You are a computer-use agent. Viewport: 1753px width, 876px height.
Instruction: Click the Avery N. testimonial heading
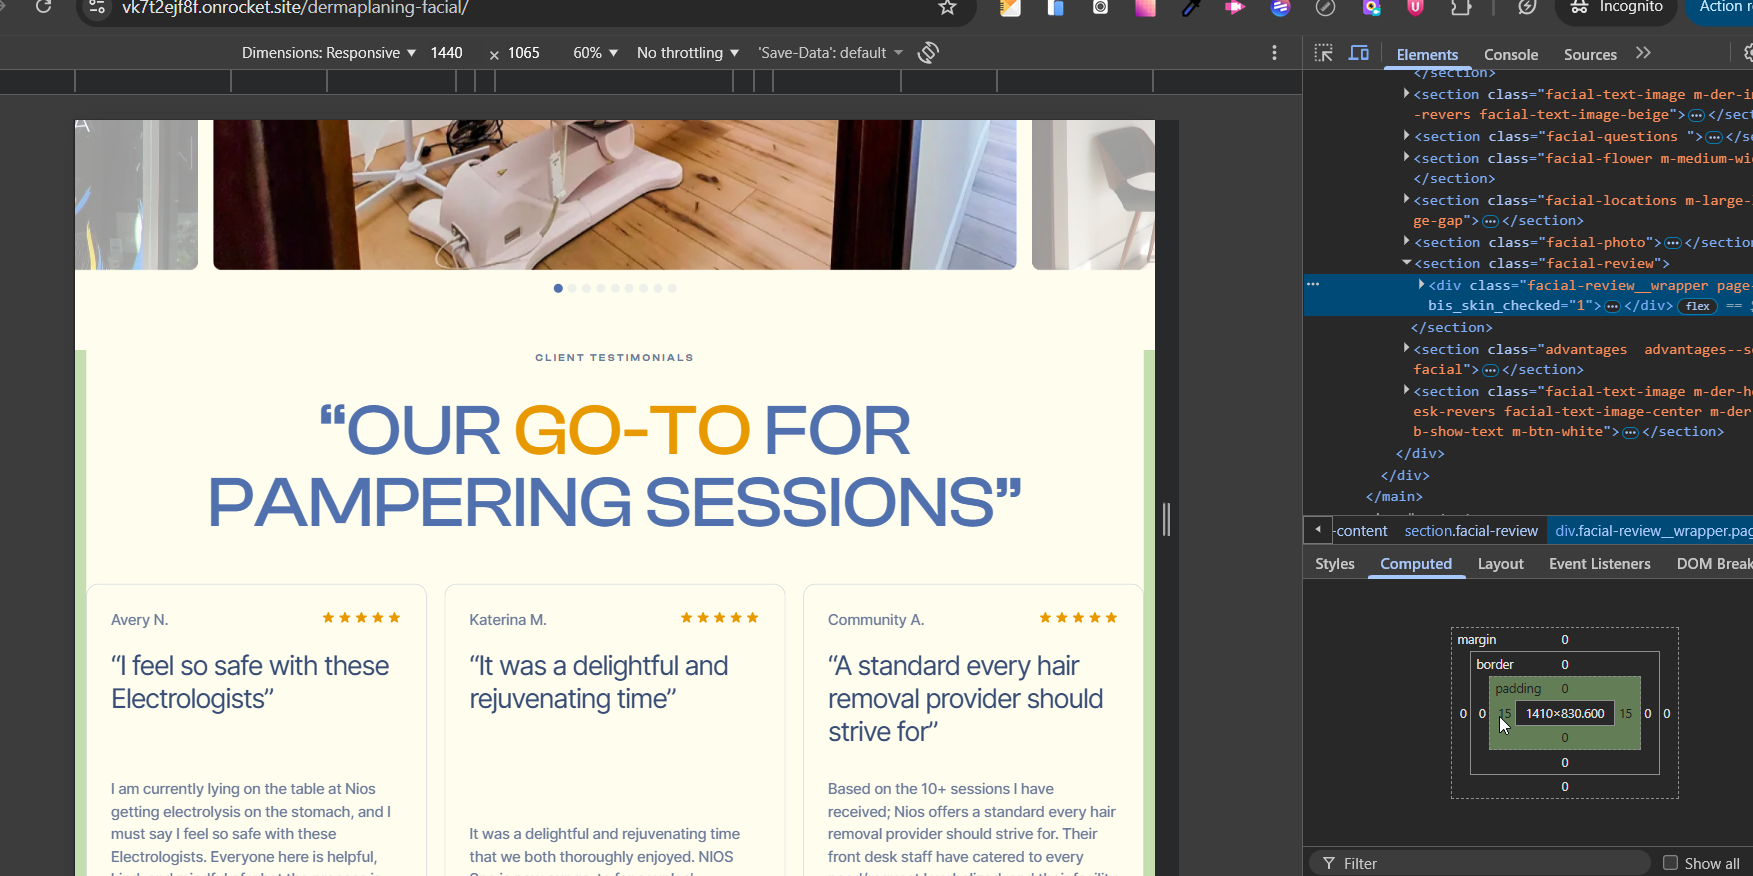250,682
